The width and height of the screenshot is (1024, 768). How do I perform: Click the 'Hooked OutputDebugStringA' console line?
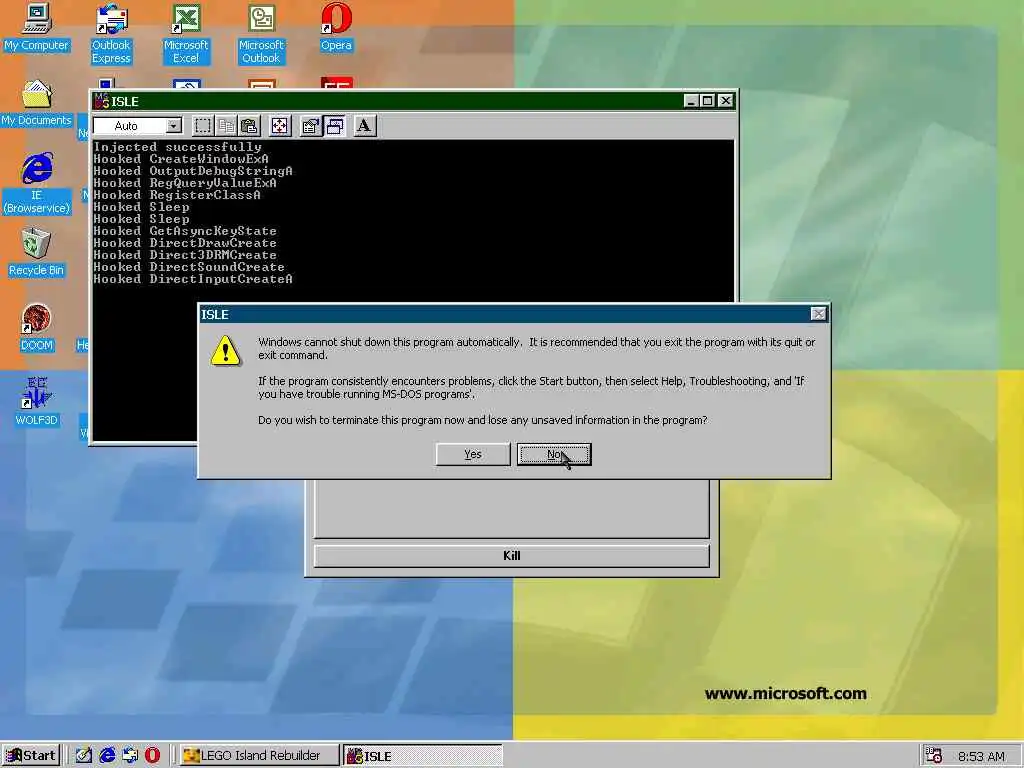(x=193, y=171)
